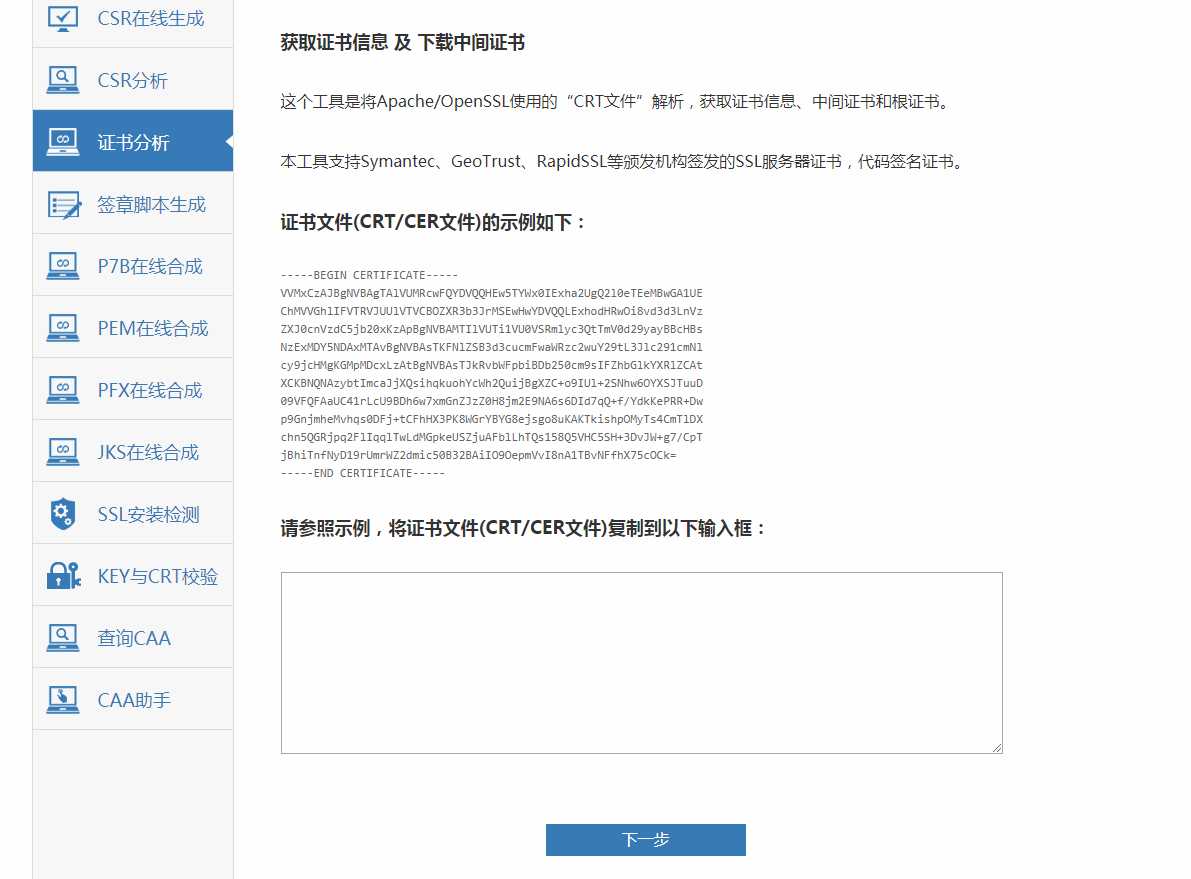
Task: Click the P7B在线合成 laptop icon
Action: tap(62, 265)
